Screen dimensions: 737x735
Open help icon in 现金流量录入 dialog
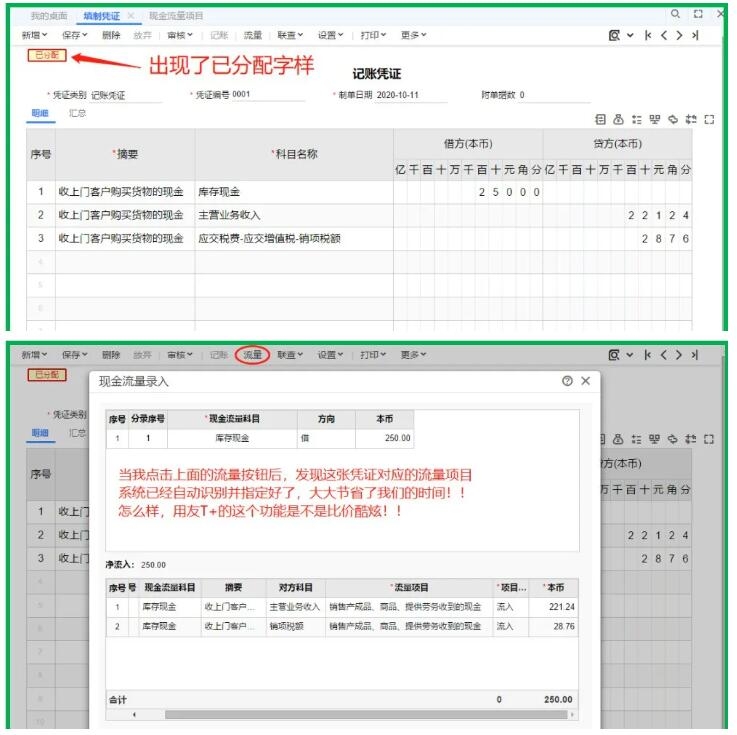coord(567,381)
